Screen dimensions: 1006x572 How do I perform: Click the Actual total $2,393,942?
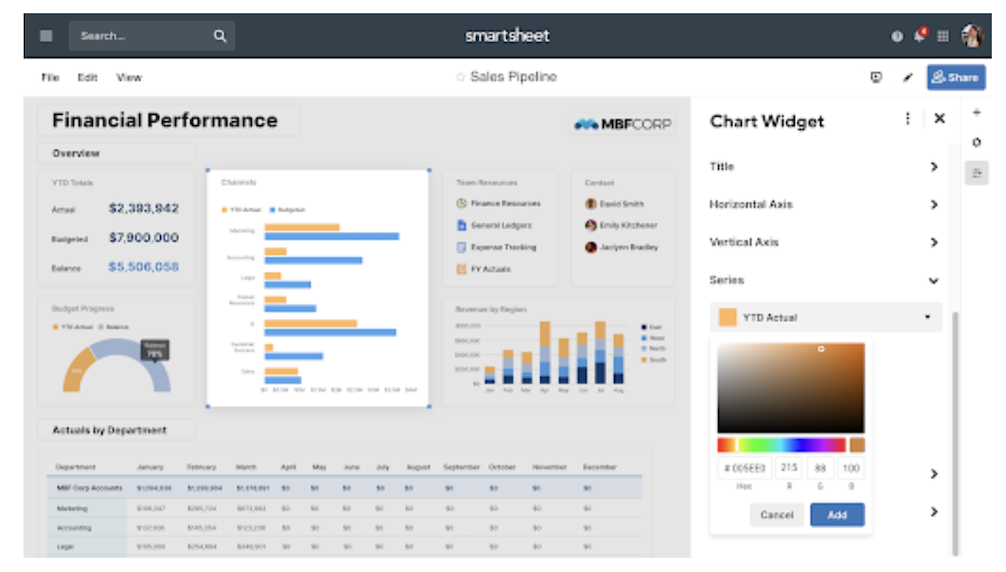(144, 208)
